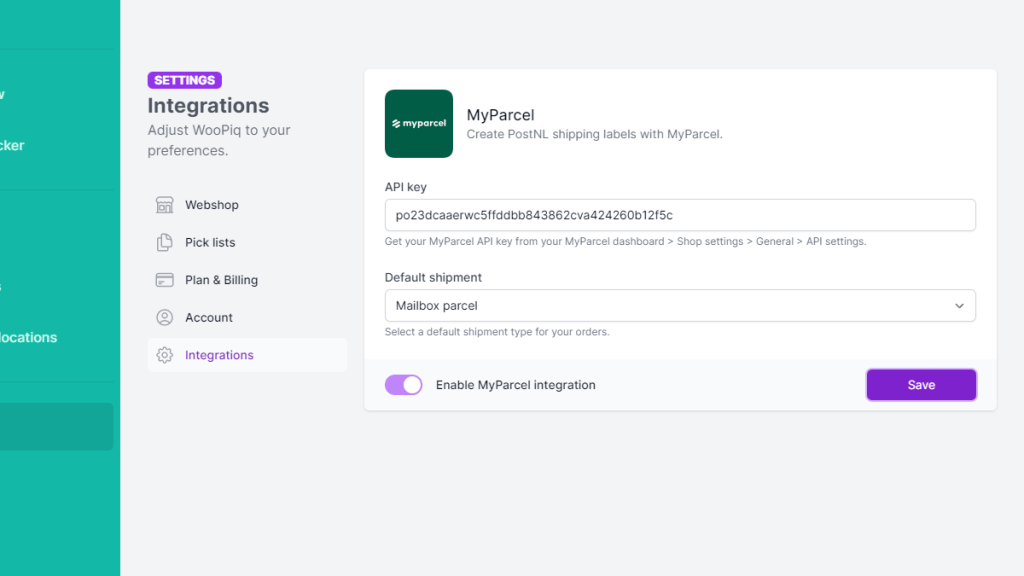Click the Account person icon
The width and height of the screenshot is (1024, 576).
(165, 317)
